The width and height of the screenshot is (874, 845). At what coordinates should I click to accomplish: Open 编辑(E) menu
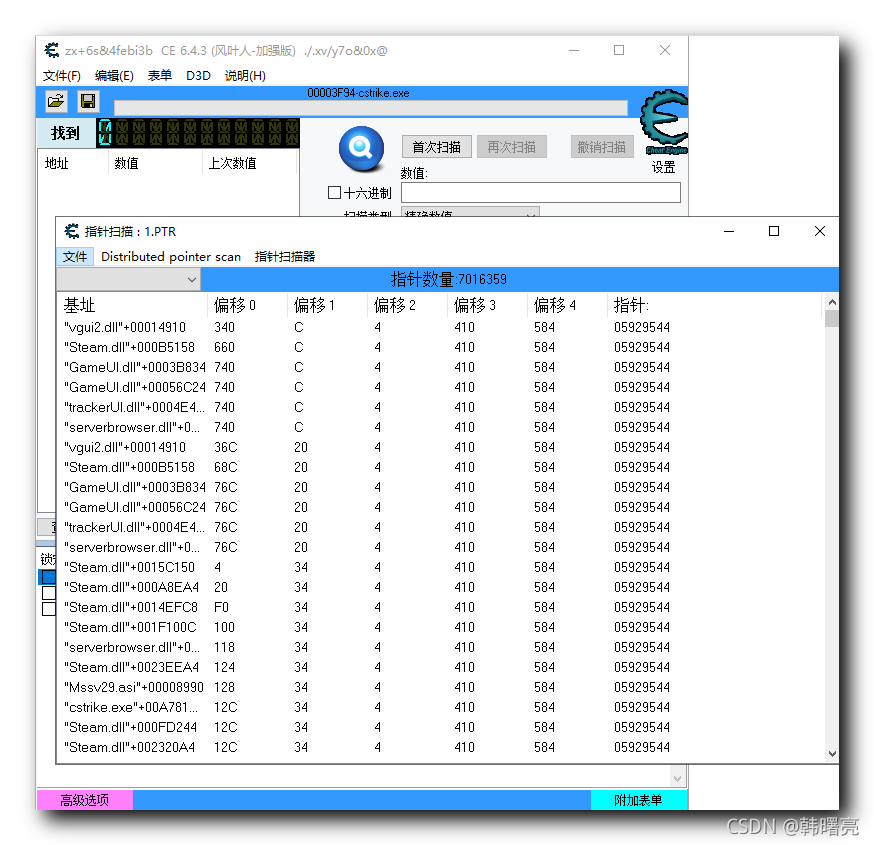(114, 76)
